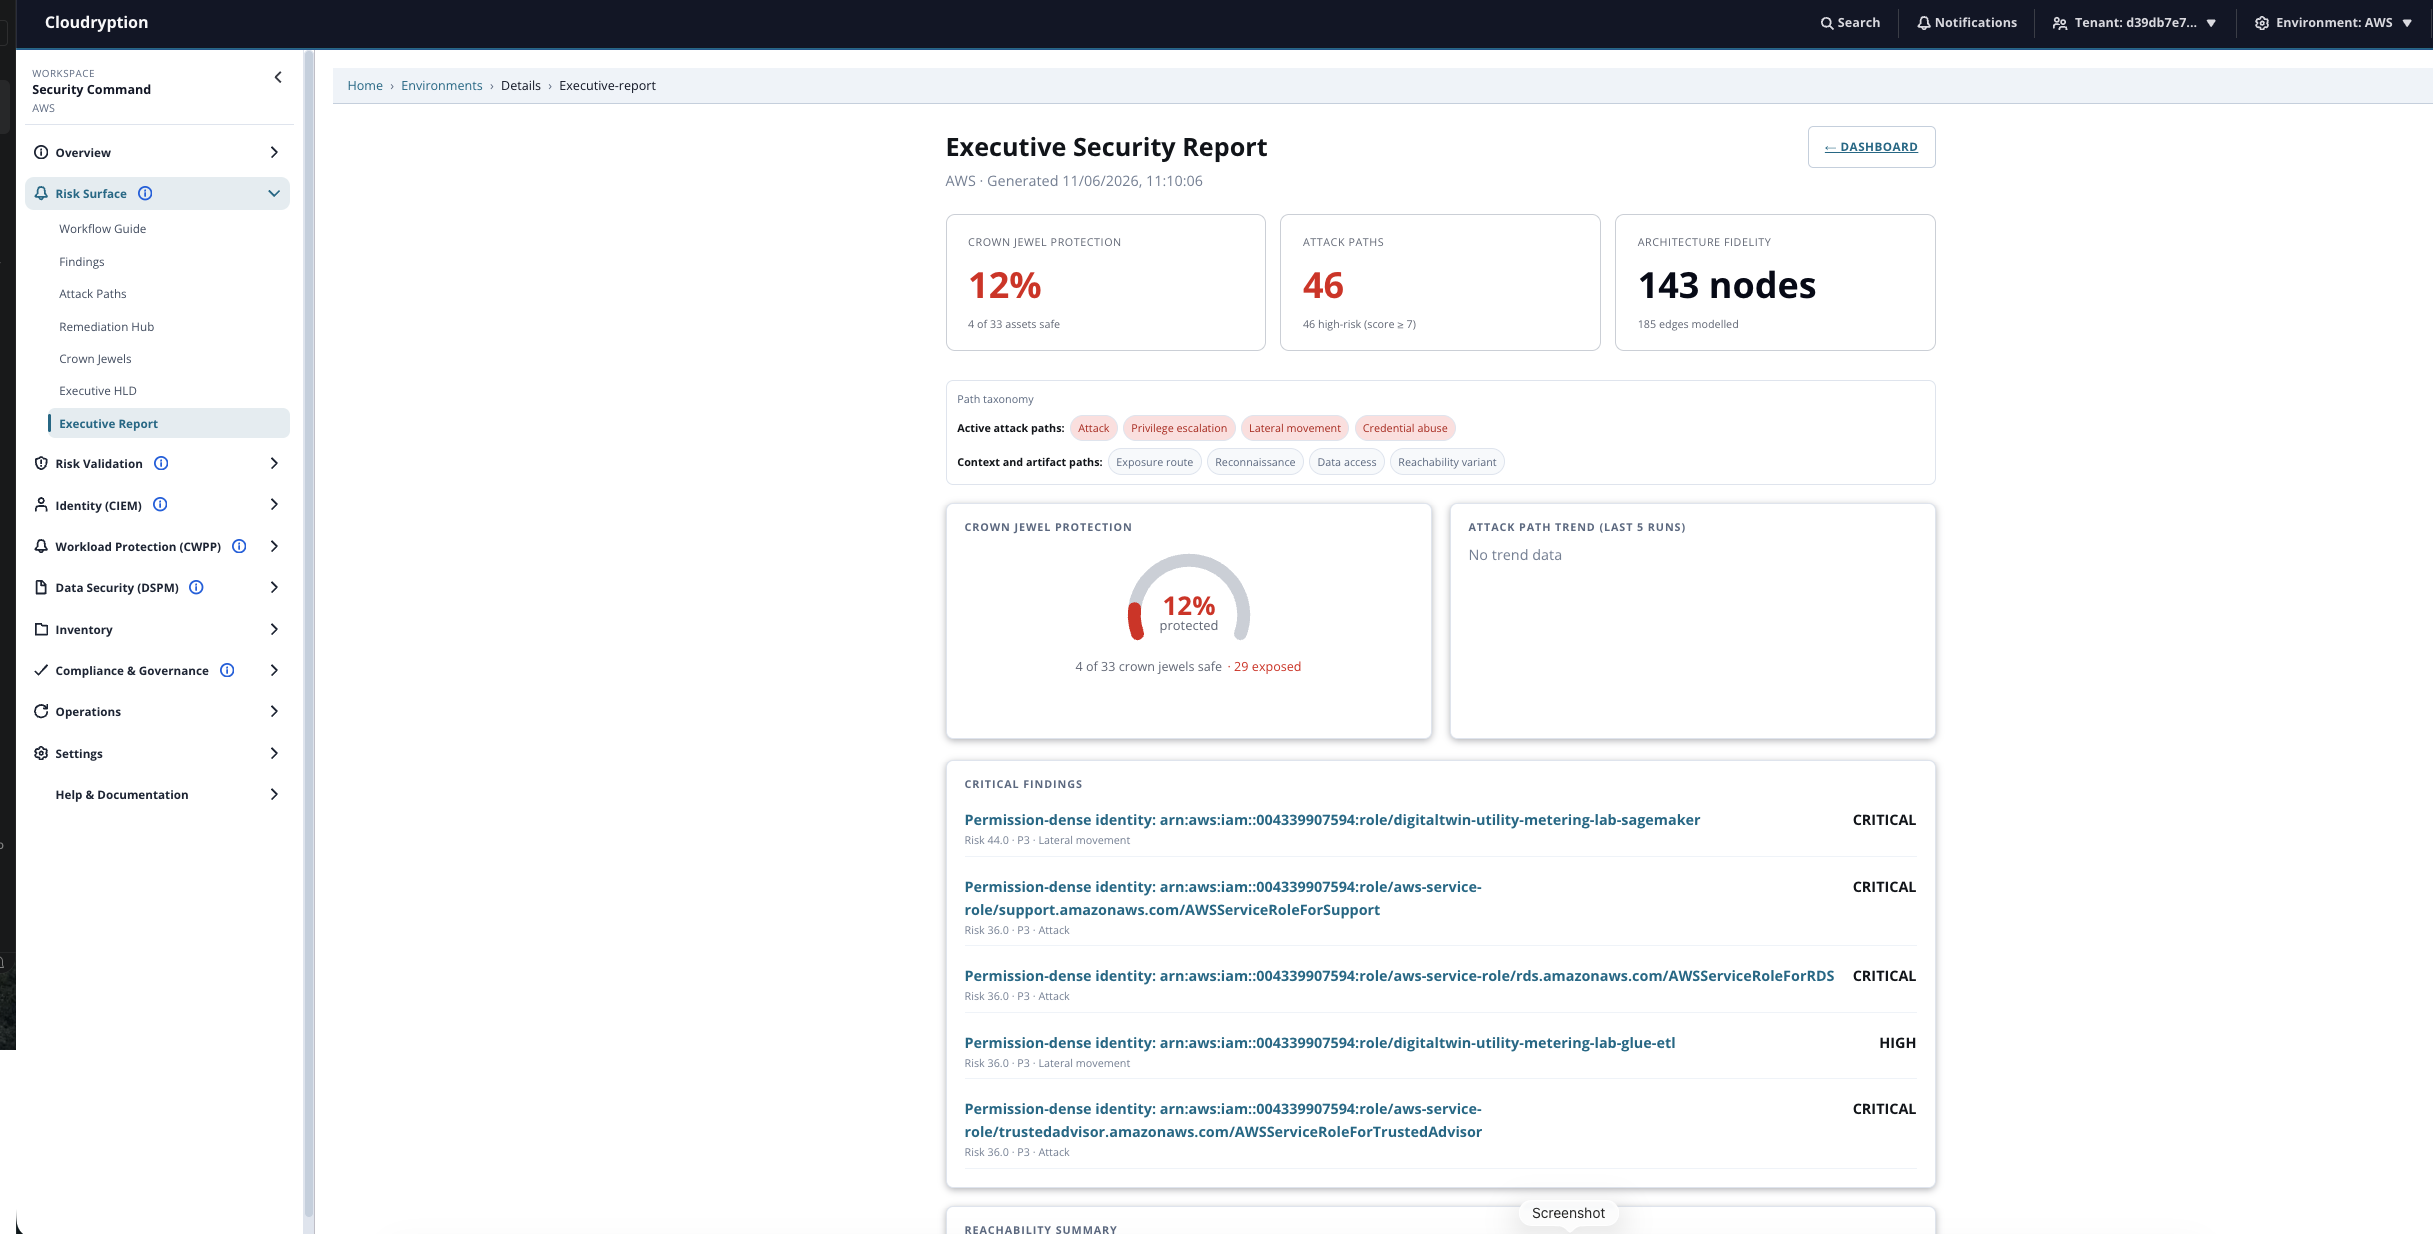Open the info icon next to Risk Surface
This screenshot has height=1234, width=2433.
point(145,193)
